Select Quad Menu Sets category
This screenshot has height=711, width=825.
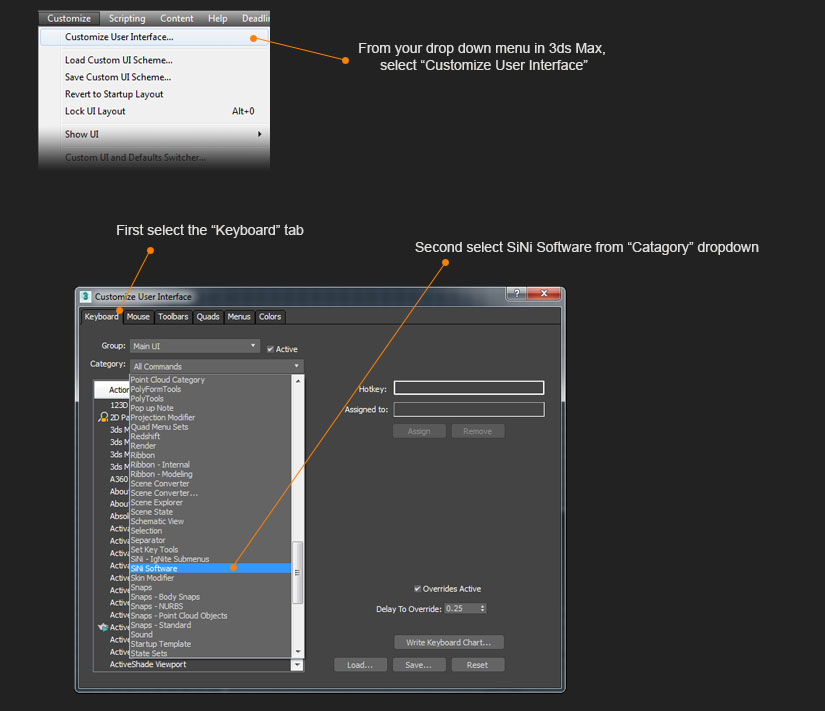[x=210, y=427]
